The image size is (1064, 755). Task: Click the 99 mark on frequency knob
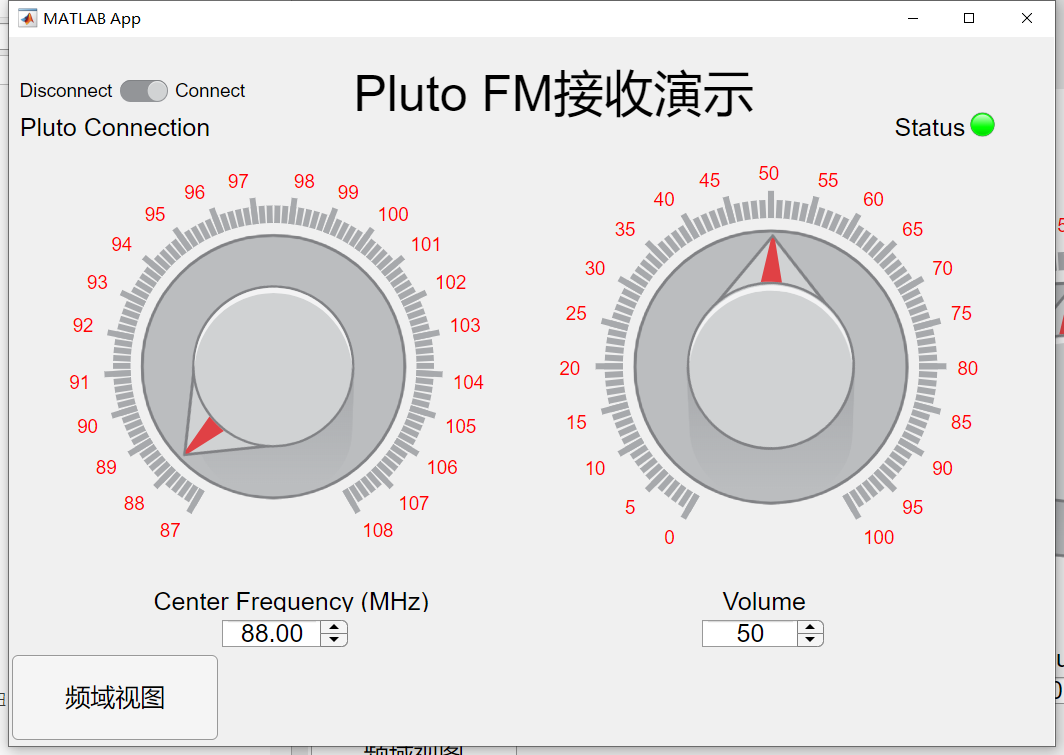(x=348, y=193)
